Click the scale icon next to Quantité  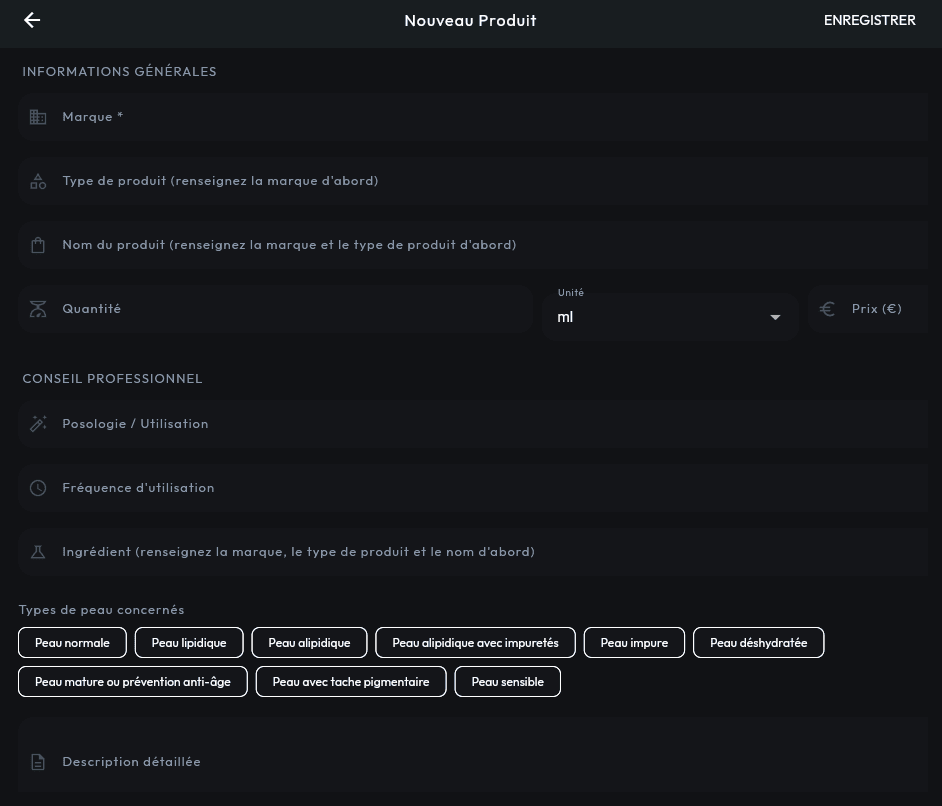coord(38,309)
